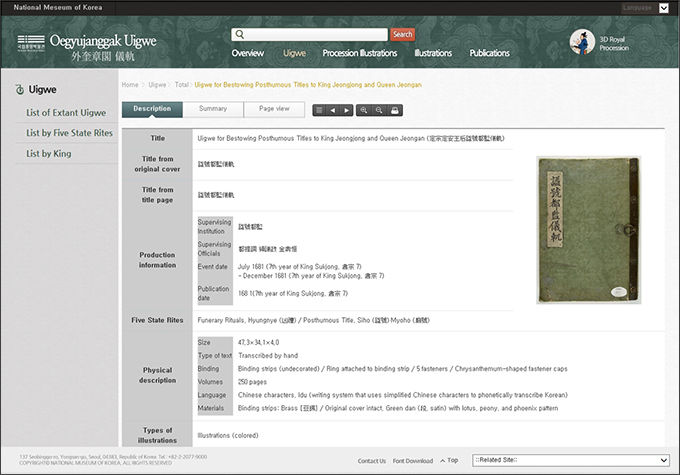680x475 pixels.
Task: Zoom in with magnifier plus icon
Action: coord(363,110)
